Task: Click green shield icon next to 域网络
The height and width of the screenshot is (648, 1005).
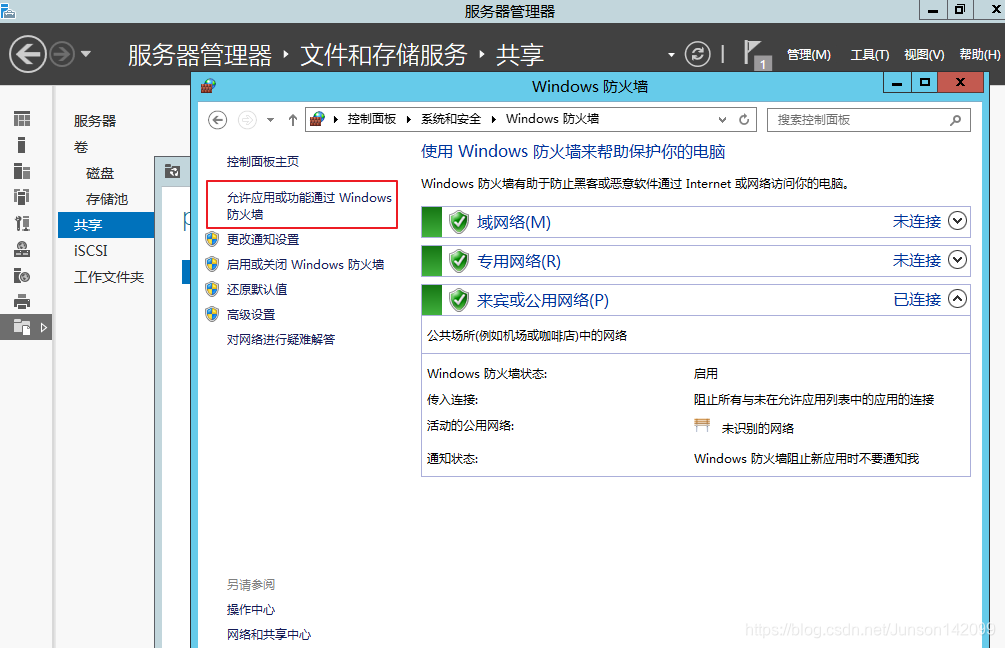Action: pyautogui.click(x=459, y=222)
